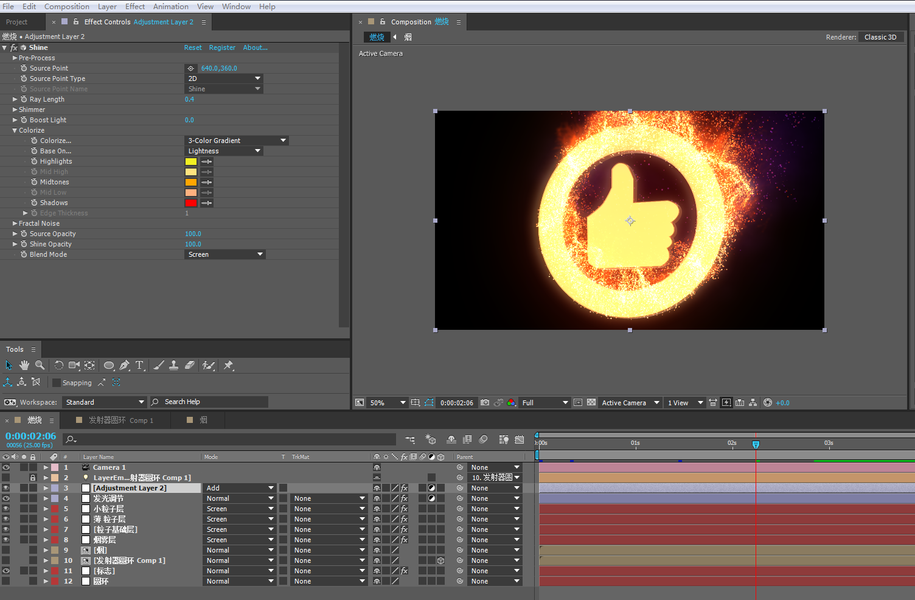Select the Selection arrow tool
The image size is (915, 600).
click(x=9, y=365)
